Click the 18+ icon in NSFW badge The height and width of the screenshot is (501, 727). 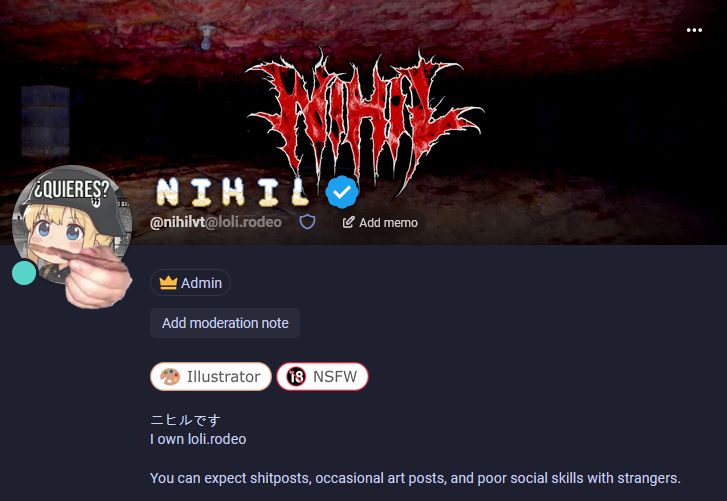pyautogui.click(x=296, y=376)
